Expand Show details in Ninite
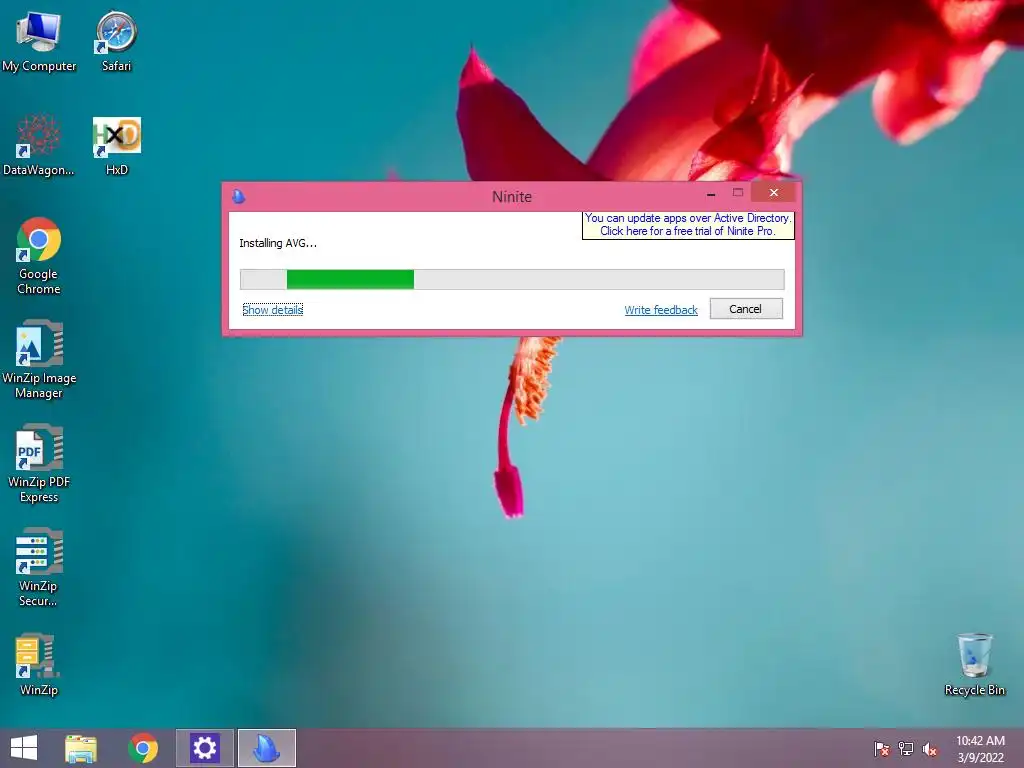Screen dimensions: 1024x768 [272, 310]
